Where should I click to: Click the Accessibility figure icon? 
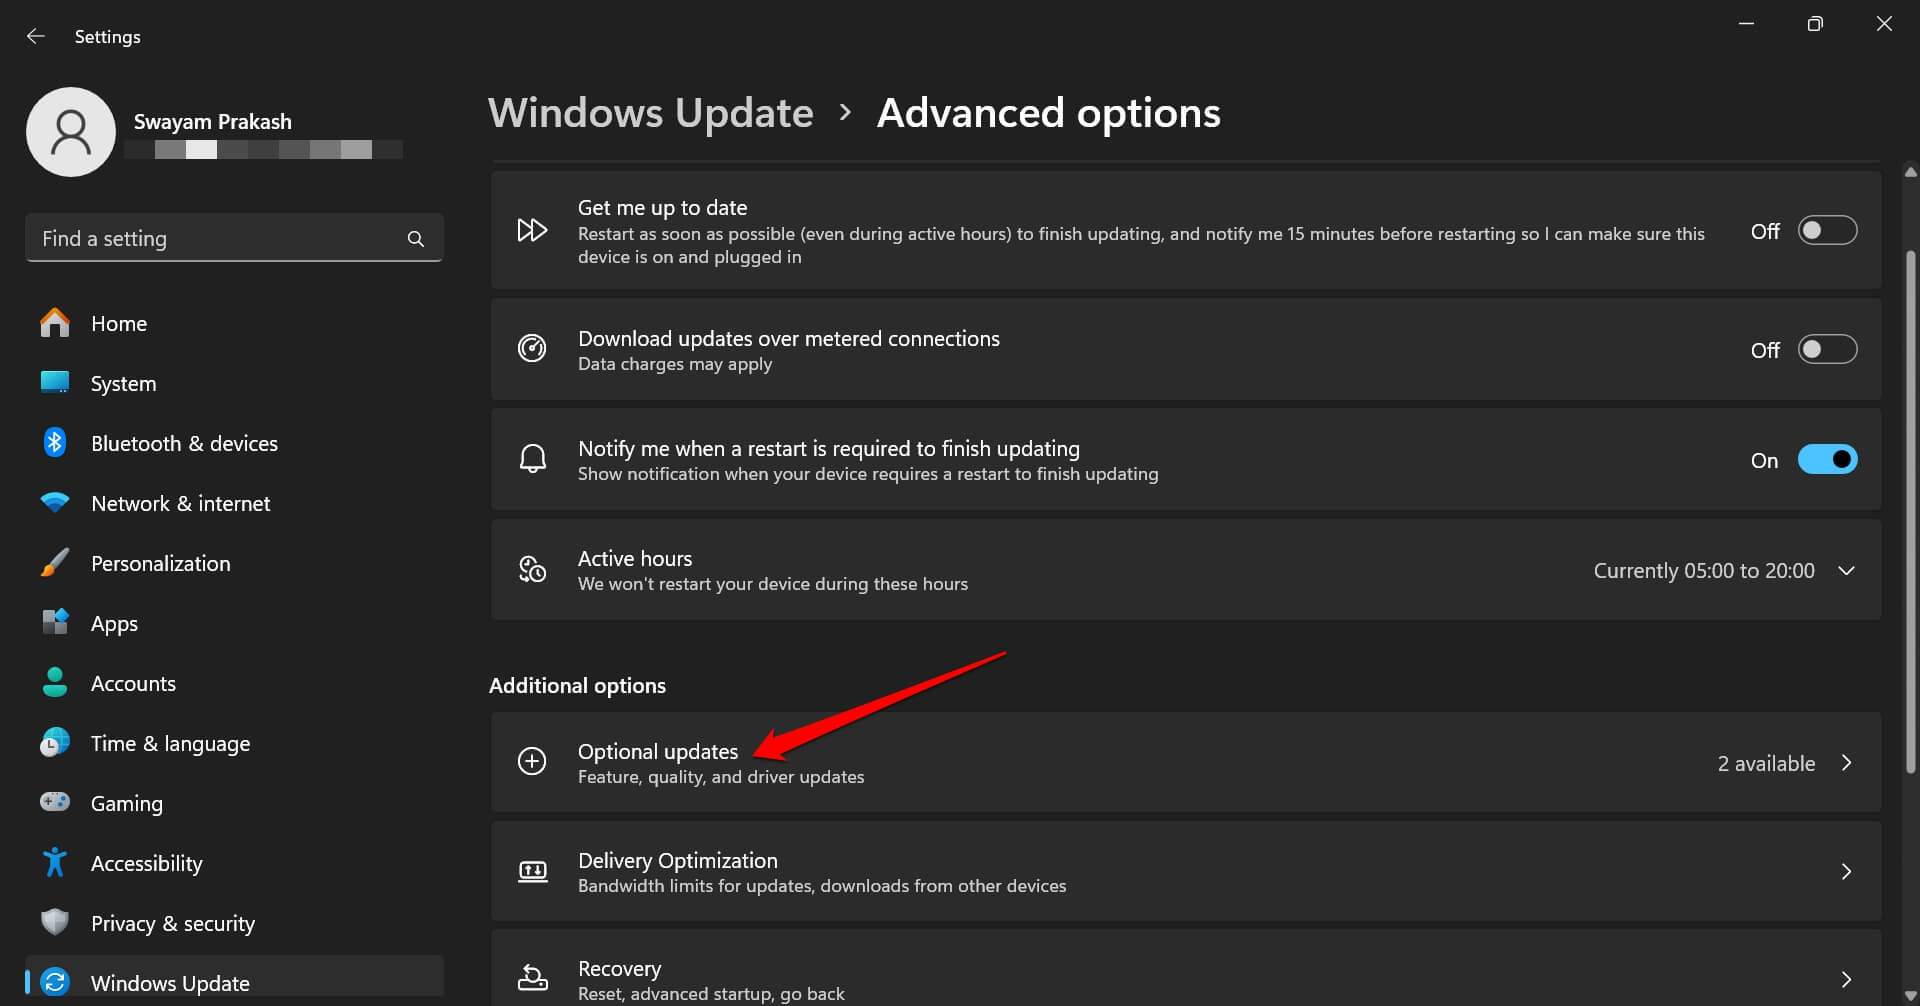[x=55, y=862]
